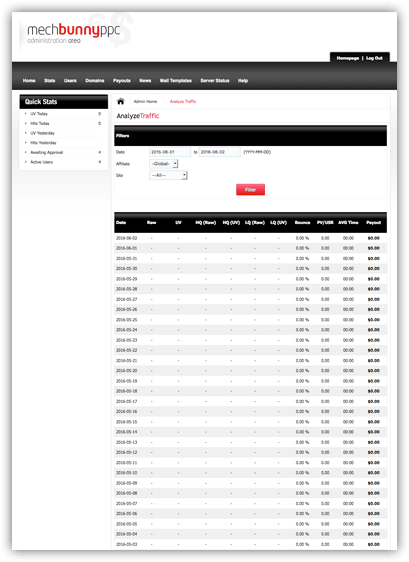Click the end date input field

(219, 152)
